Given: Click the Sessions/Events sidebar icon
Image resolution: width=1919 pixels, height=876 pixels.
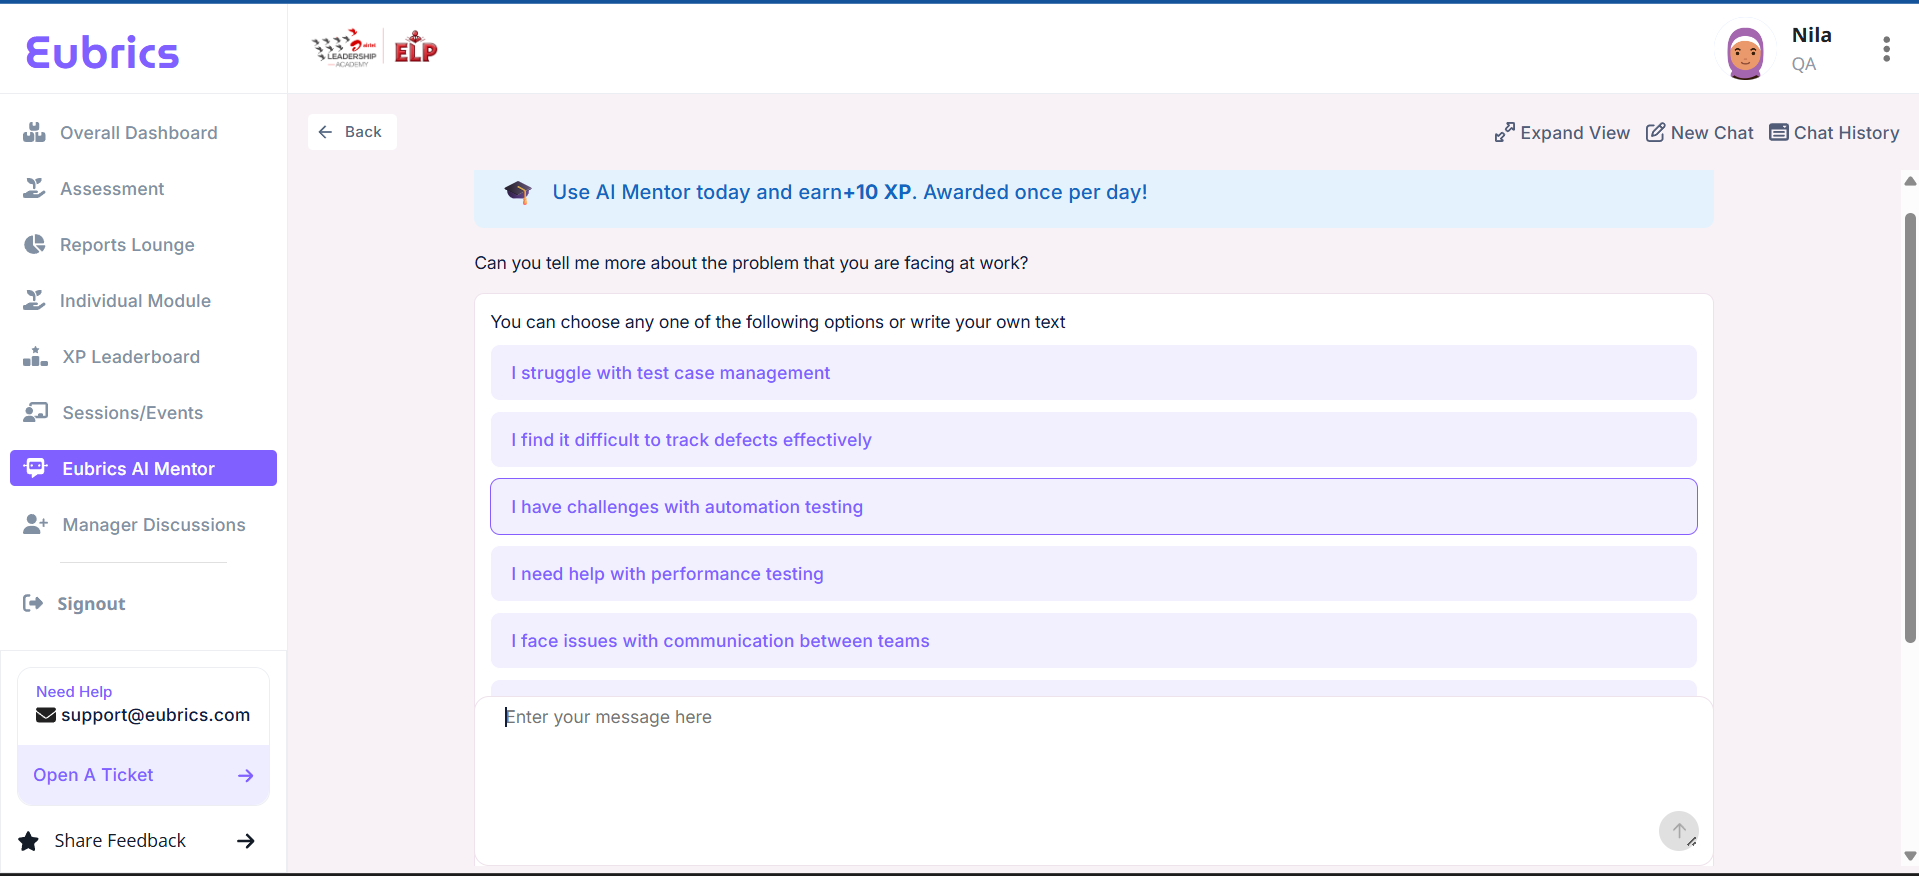Looking at the screenshot, I should pyautogui.click(x=36, y=412).
